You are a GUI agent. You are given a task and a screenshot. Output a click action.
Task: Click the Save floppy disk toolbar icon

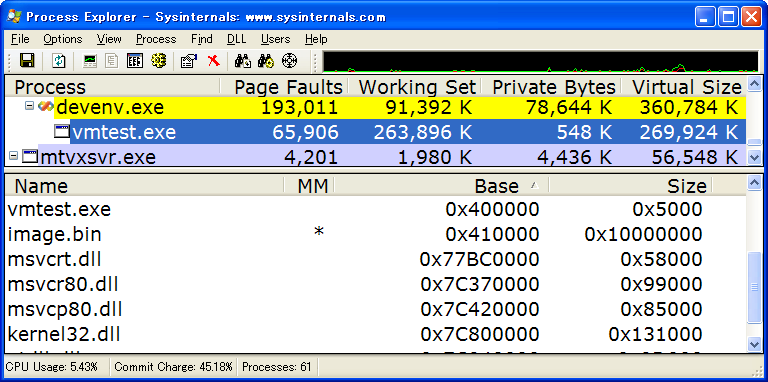point(26,61)
